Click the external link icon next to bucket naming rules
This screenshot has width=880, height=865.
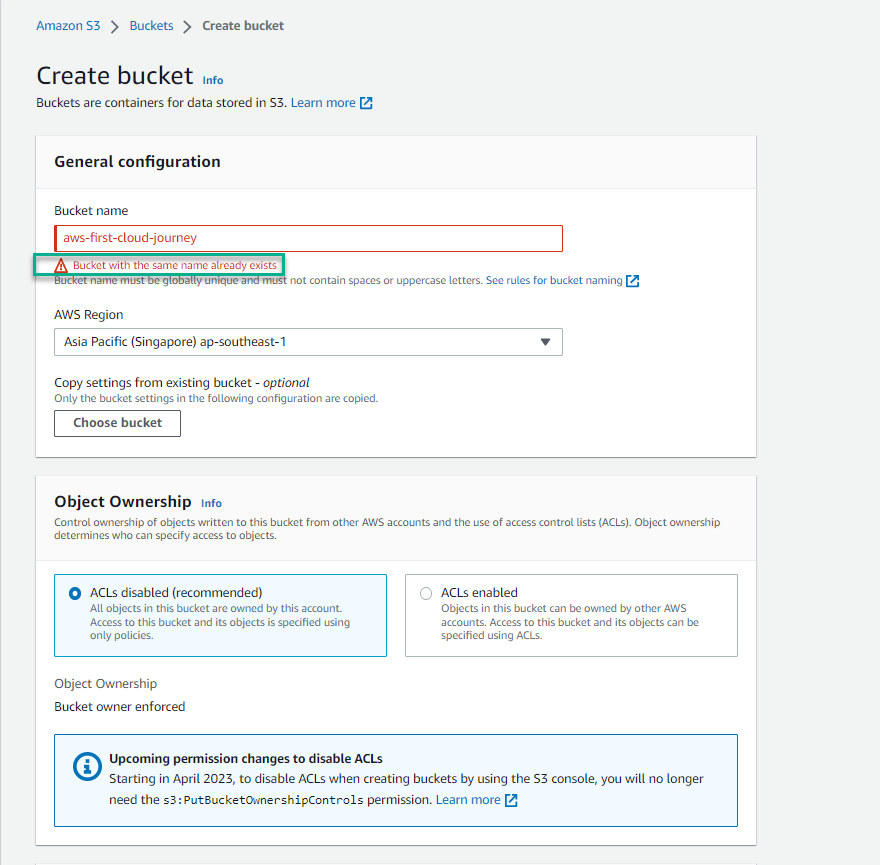632,281
